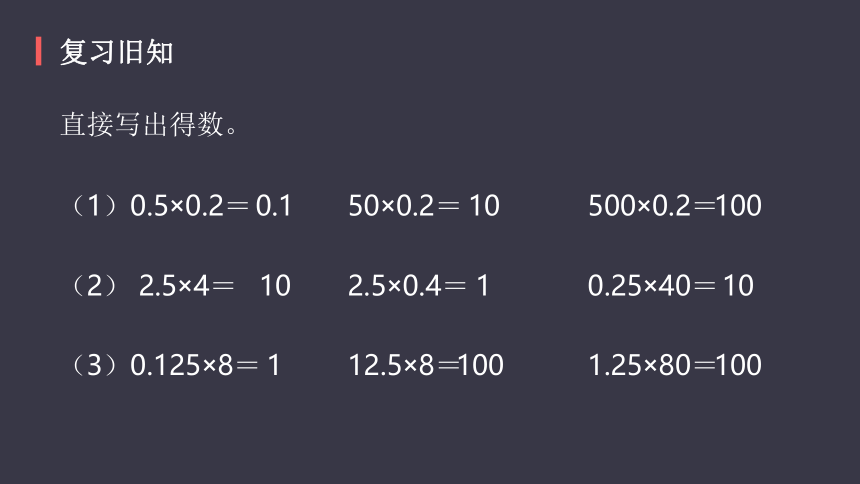Click the row label （2）
Viewport: 860px width, 484px height.
[x=94, y=286]
